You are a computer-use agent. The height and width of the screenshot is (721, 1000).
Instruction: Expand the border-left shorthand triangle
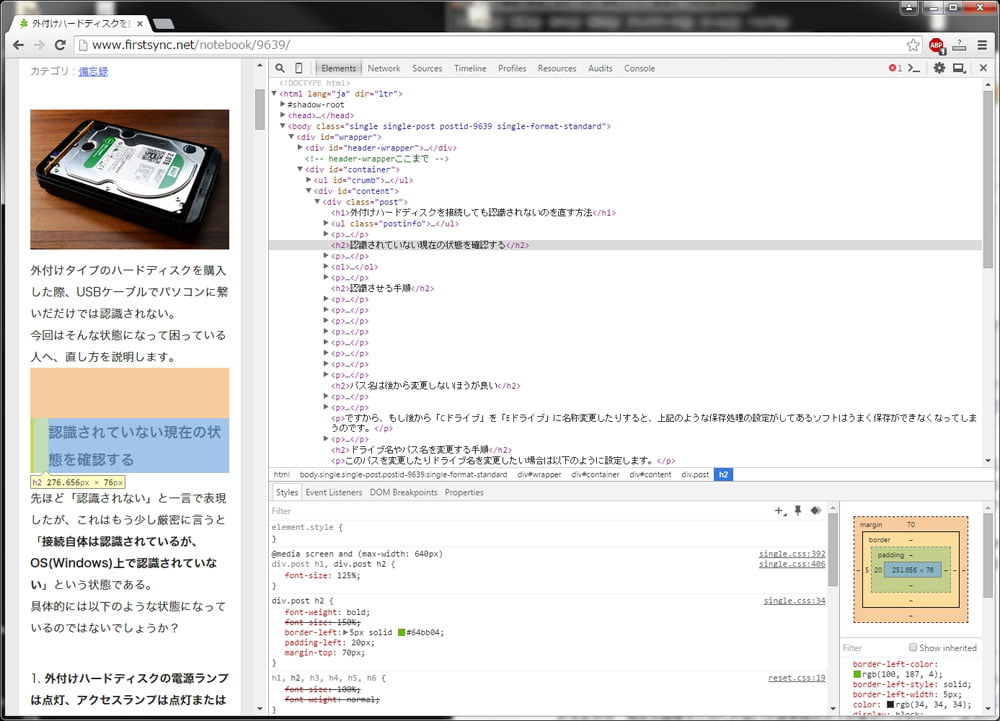346,632
